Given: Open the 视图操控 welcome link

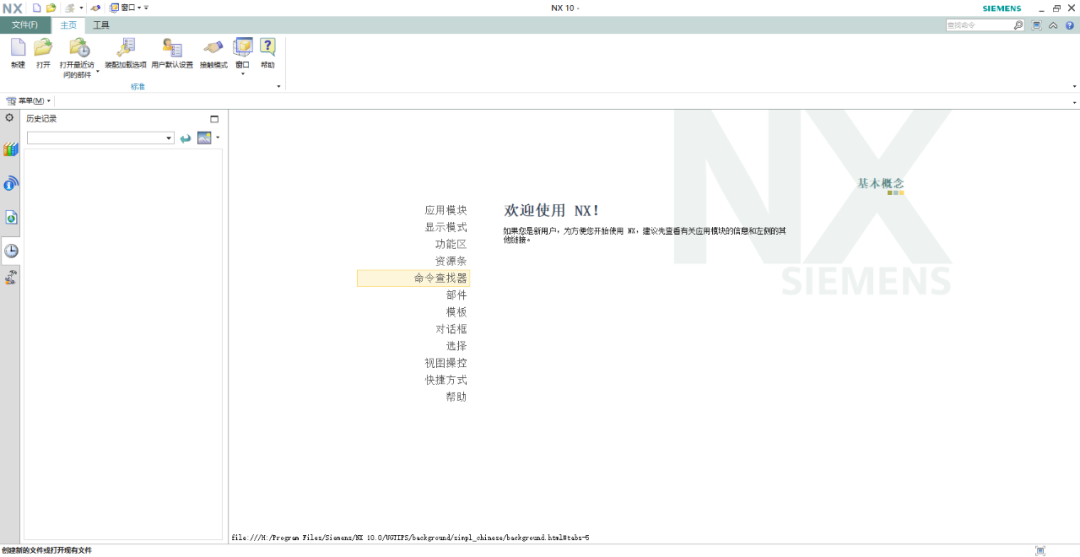Looking at the screenshot, I should (x=446, y=363).
